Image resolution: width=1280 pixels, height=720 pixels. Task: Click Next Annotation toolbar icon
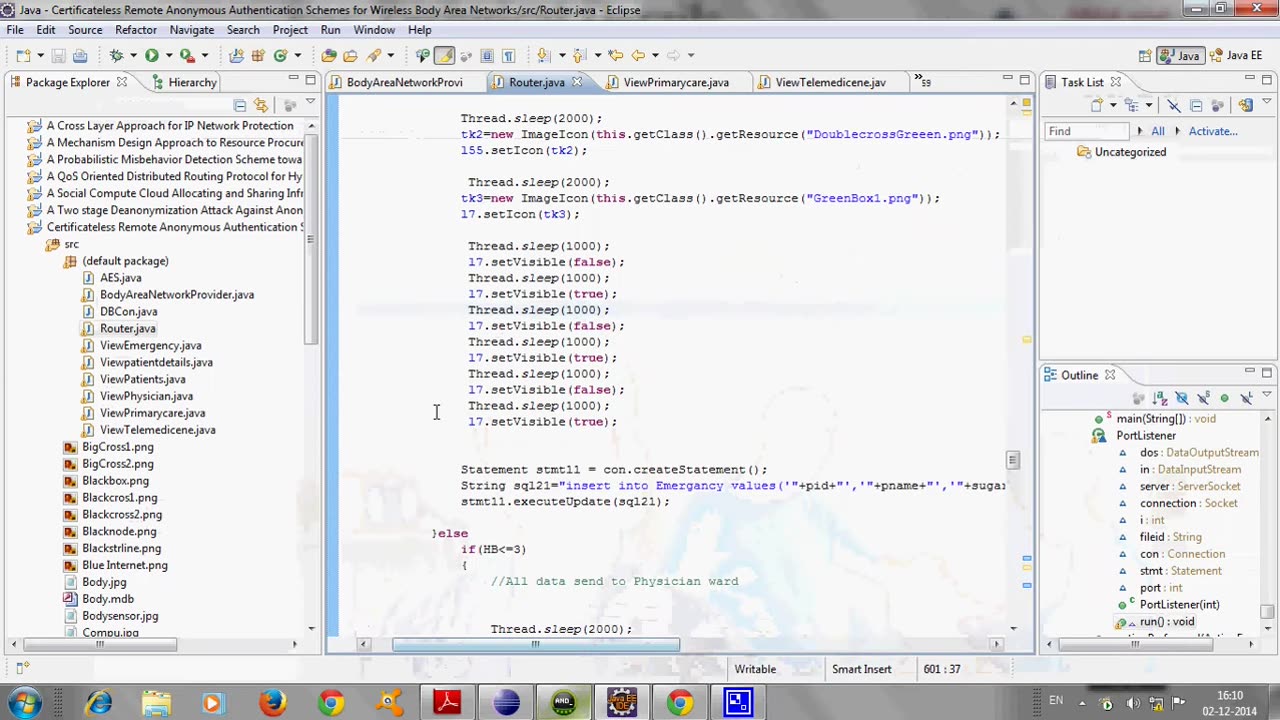[543, 56]
